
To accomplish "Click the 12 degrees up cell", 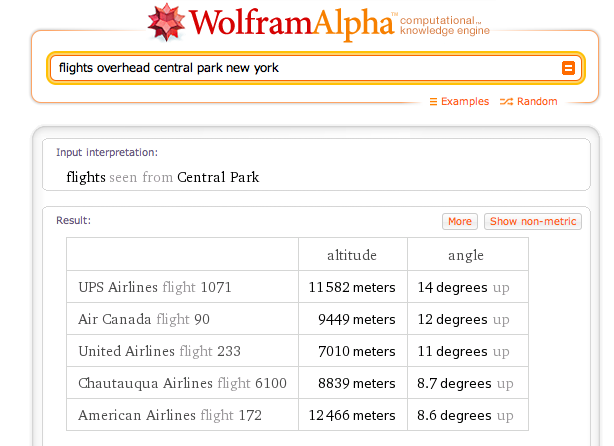I will pos(468,319).
